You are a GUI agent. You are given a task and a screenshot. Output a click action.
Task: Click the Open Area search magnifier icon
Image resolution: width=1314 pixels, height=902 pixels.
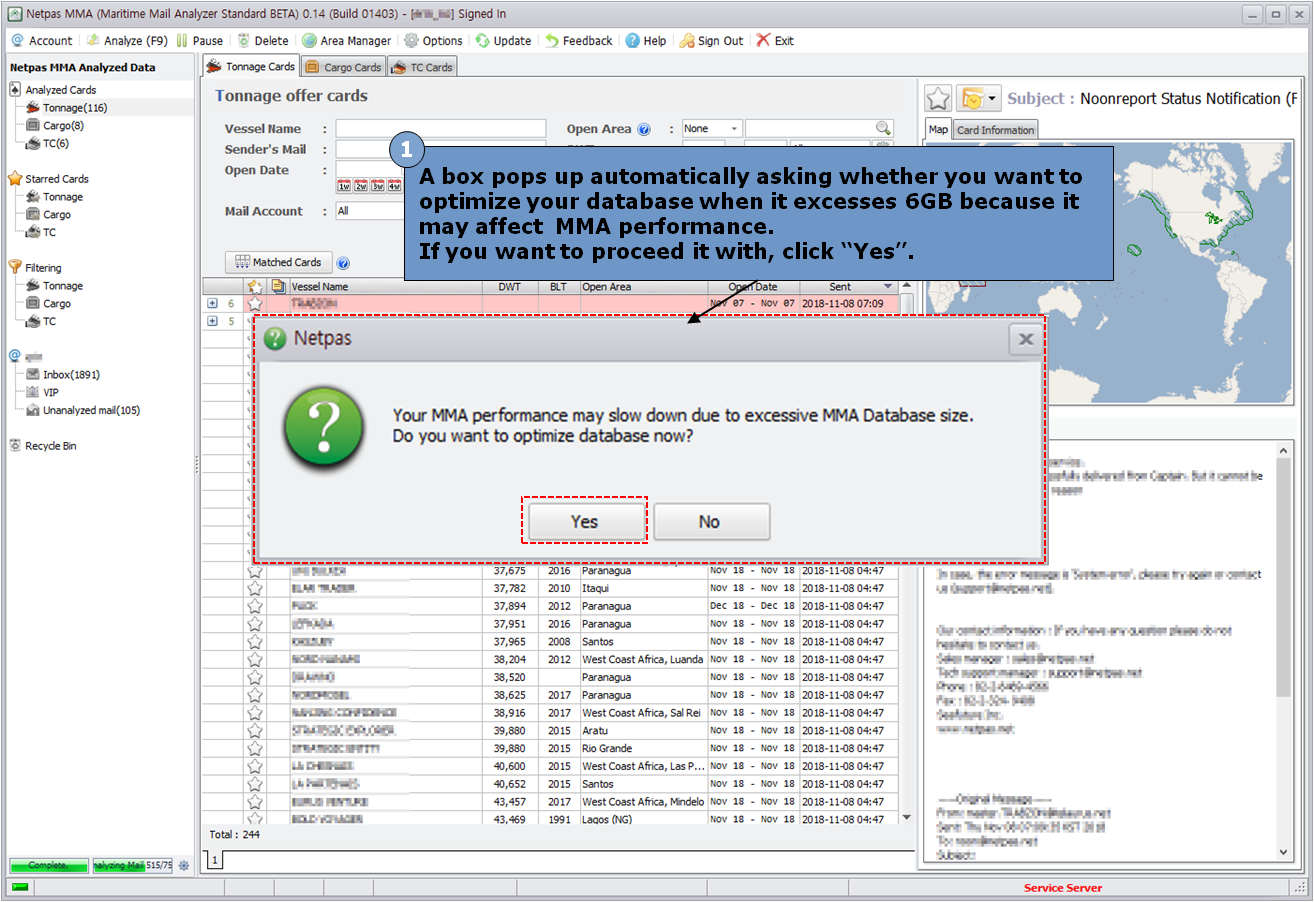[x=882, y=129]
